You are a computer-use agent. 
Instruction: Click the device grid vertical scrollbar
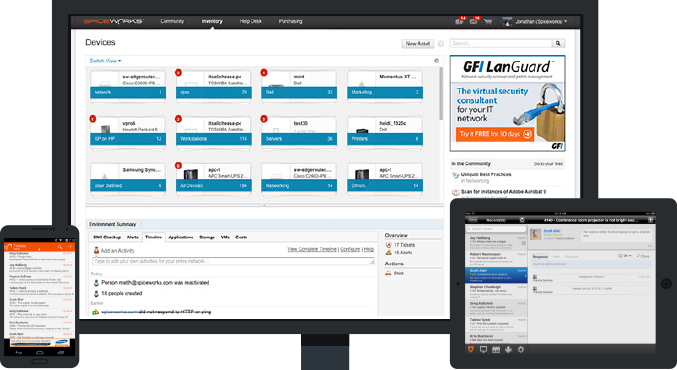click(x=441, y=93)
